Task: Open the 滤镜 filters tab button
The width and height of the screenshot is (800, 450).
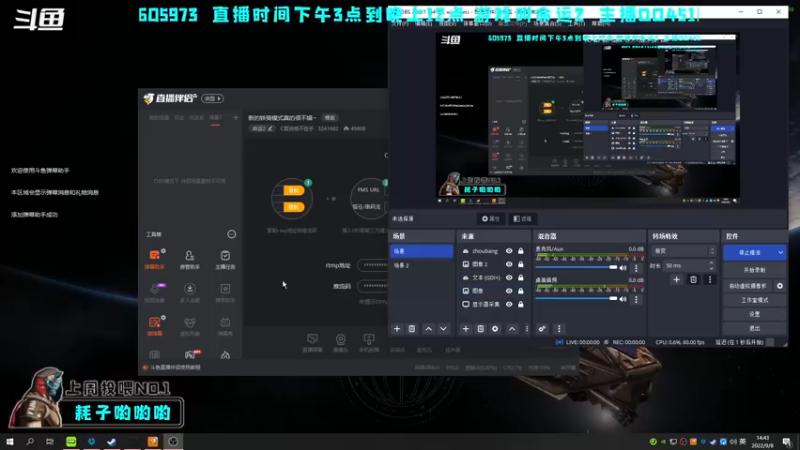Action: click(x=523, y=219)
